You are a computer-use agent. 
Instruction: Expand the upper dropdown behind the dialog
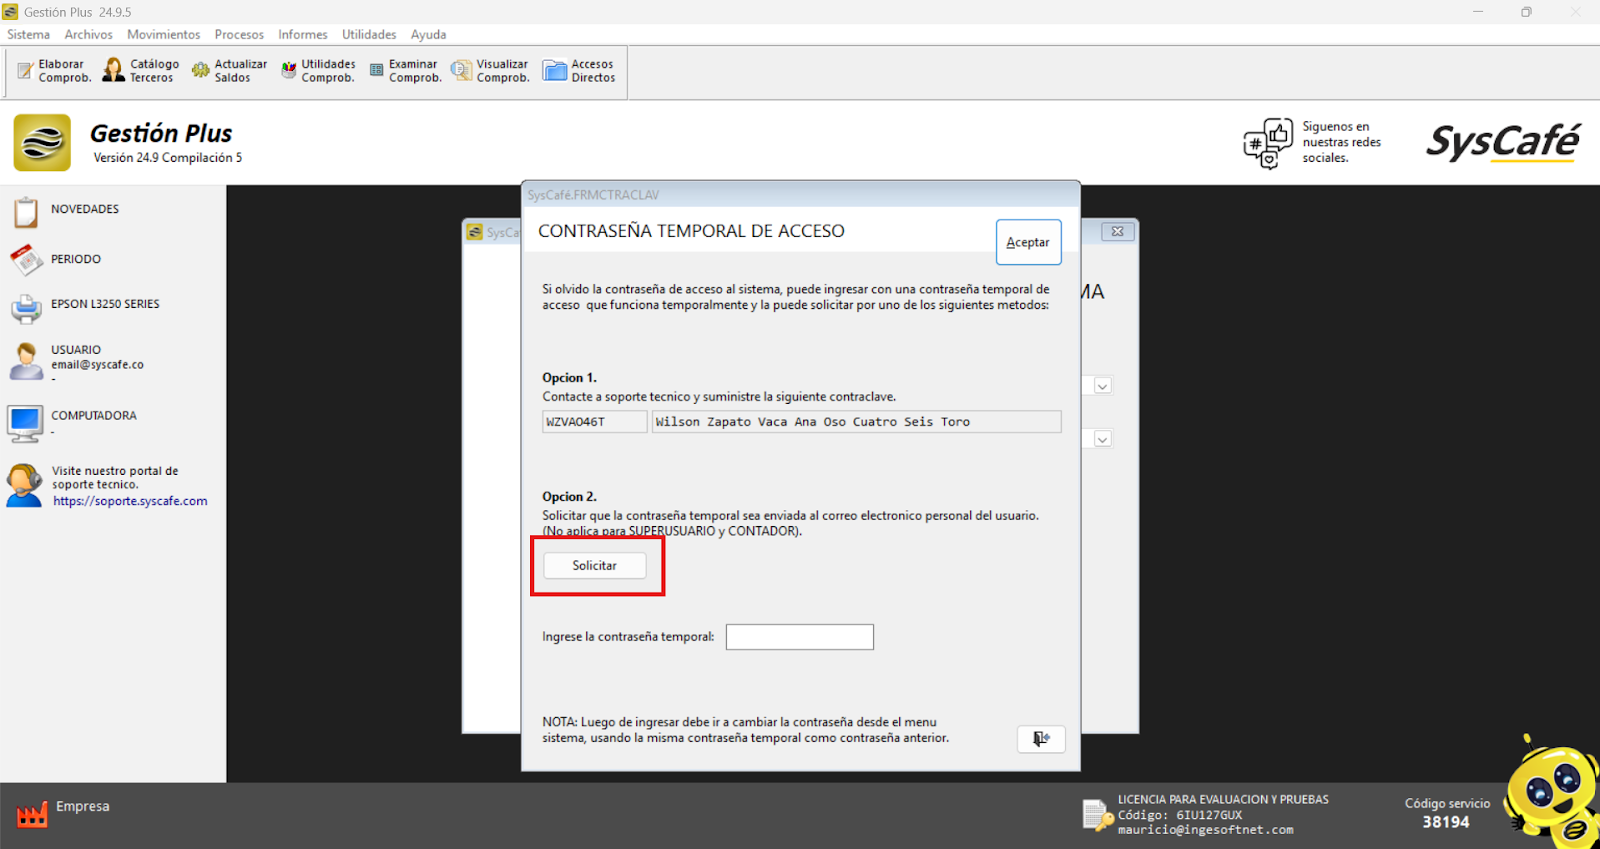(1102, 386)
